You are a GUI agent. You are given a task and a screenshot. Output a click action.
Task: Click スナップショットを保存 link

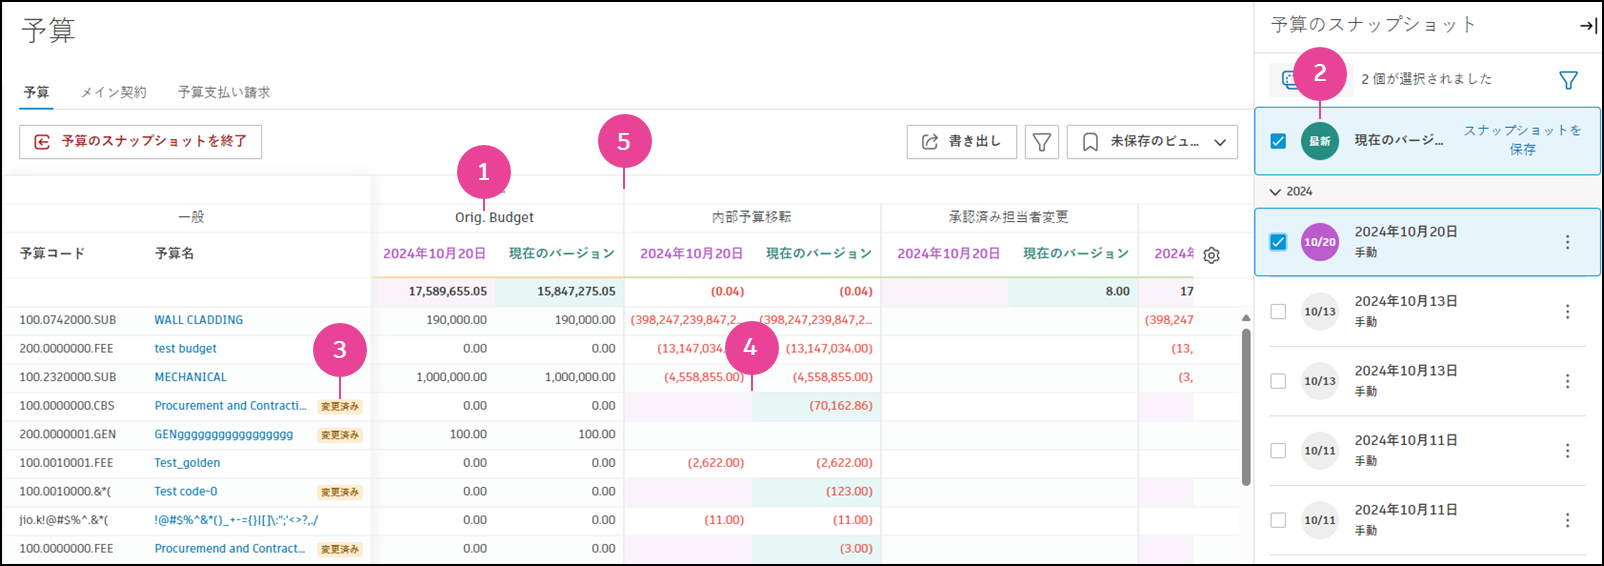[x=1522, y=140]
